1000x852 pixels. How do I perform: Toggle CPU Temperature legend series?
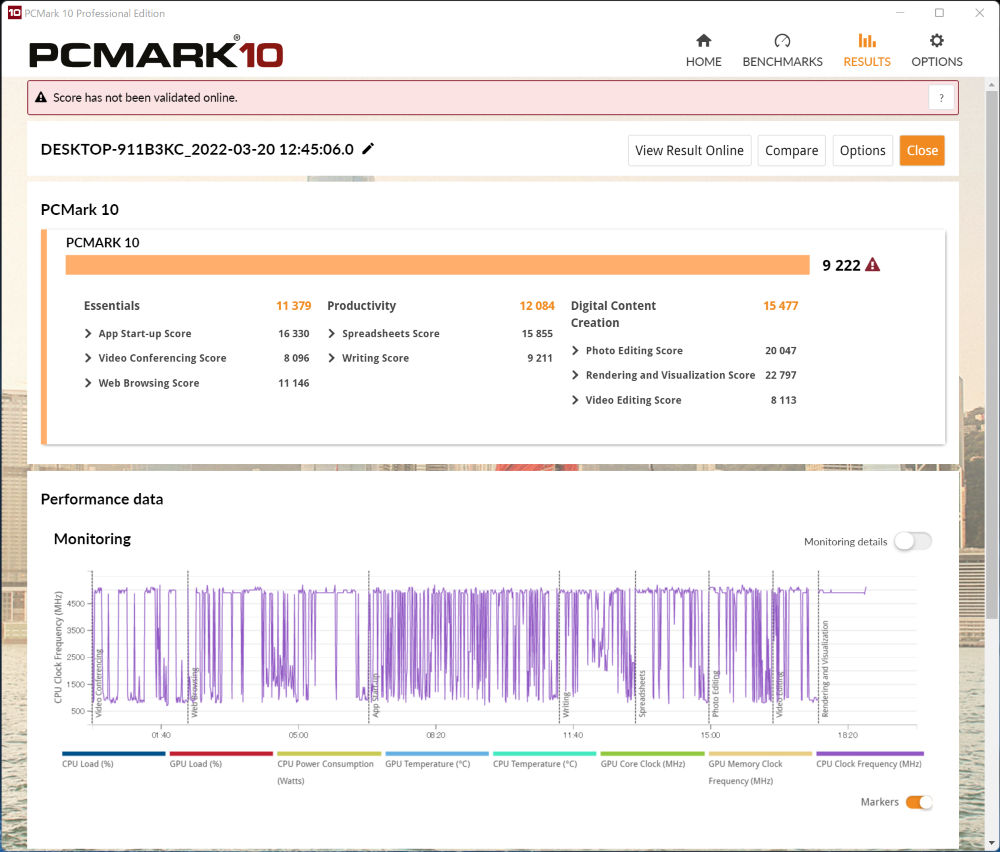click(544, 759)
